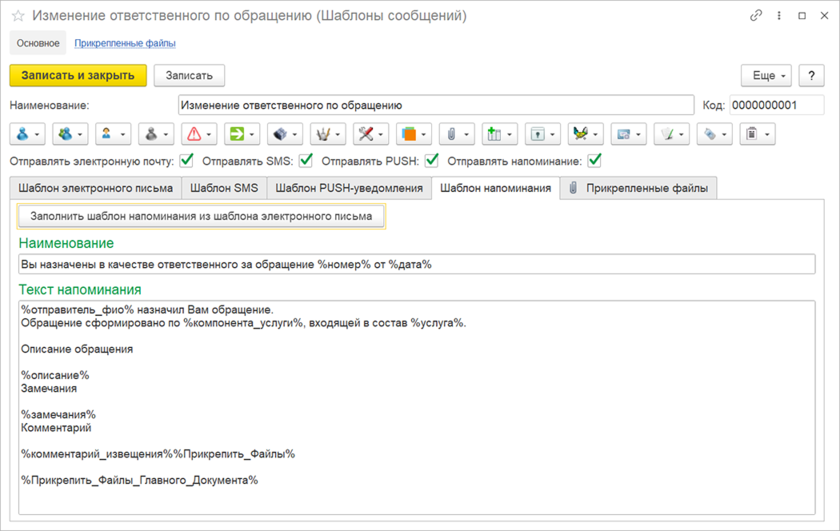
Task: Disable the 'Отправлять напоминание' checkbox
Action: pyautogui.click(x=594, y=160)
